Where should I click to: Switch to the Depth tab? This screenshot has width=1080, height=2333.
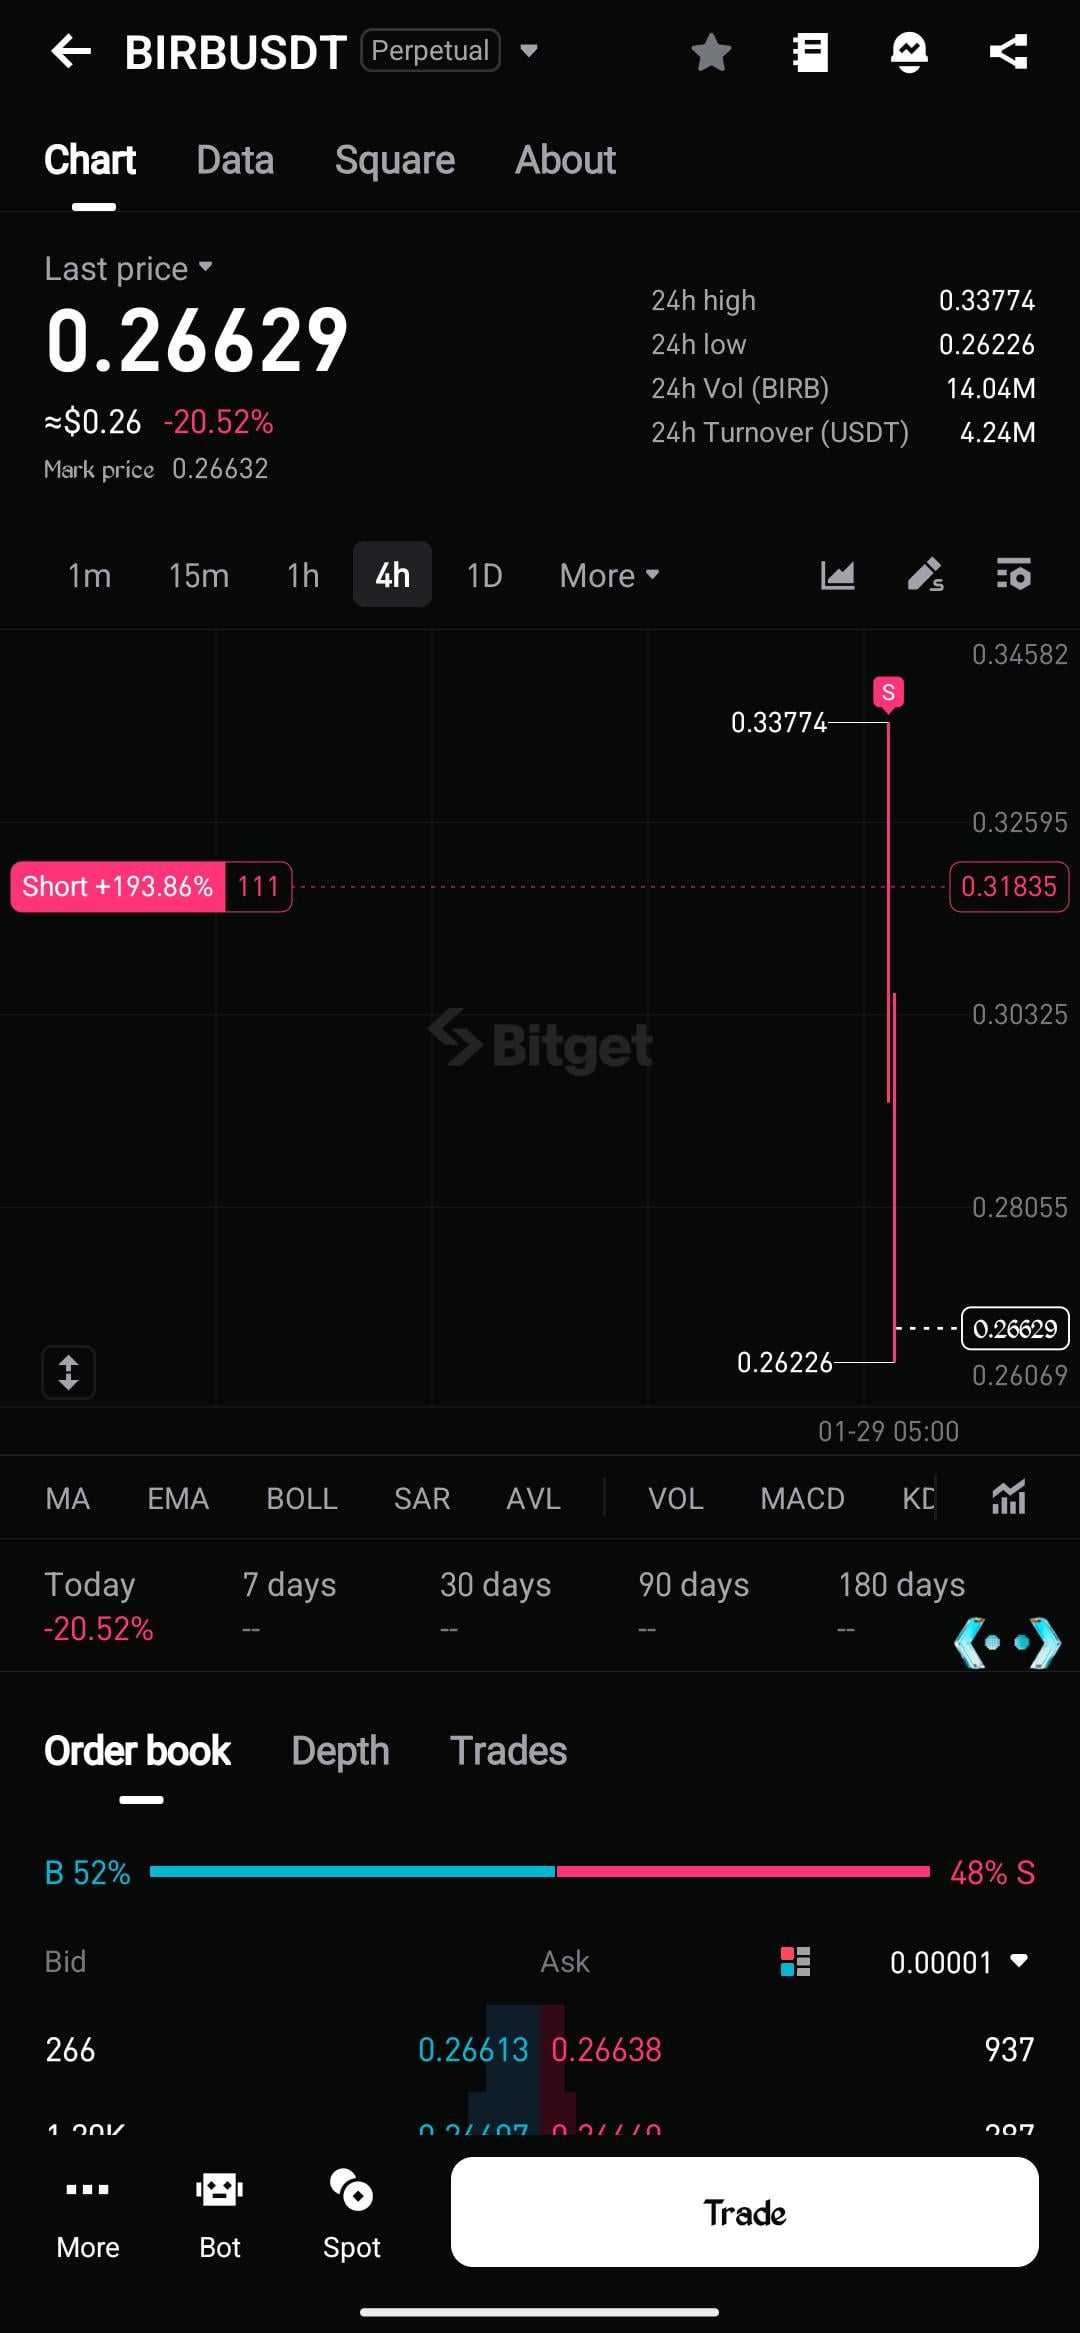click(340, 1751)
